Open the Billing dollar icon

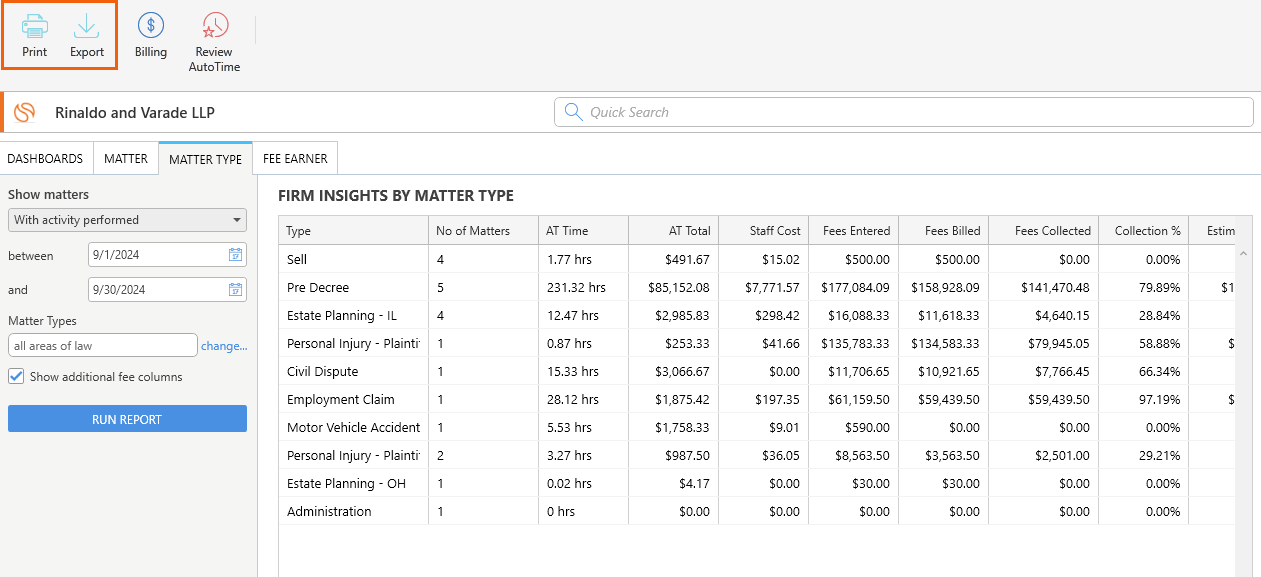click(151, 26)
